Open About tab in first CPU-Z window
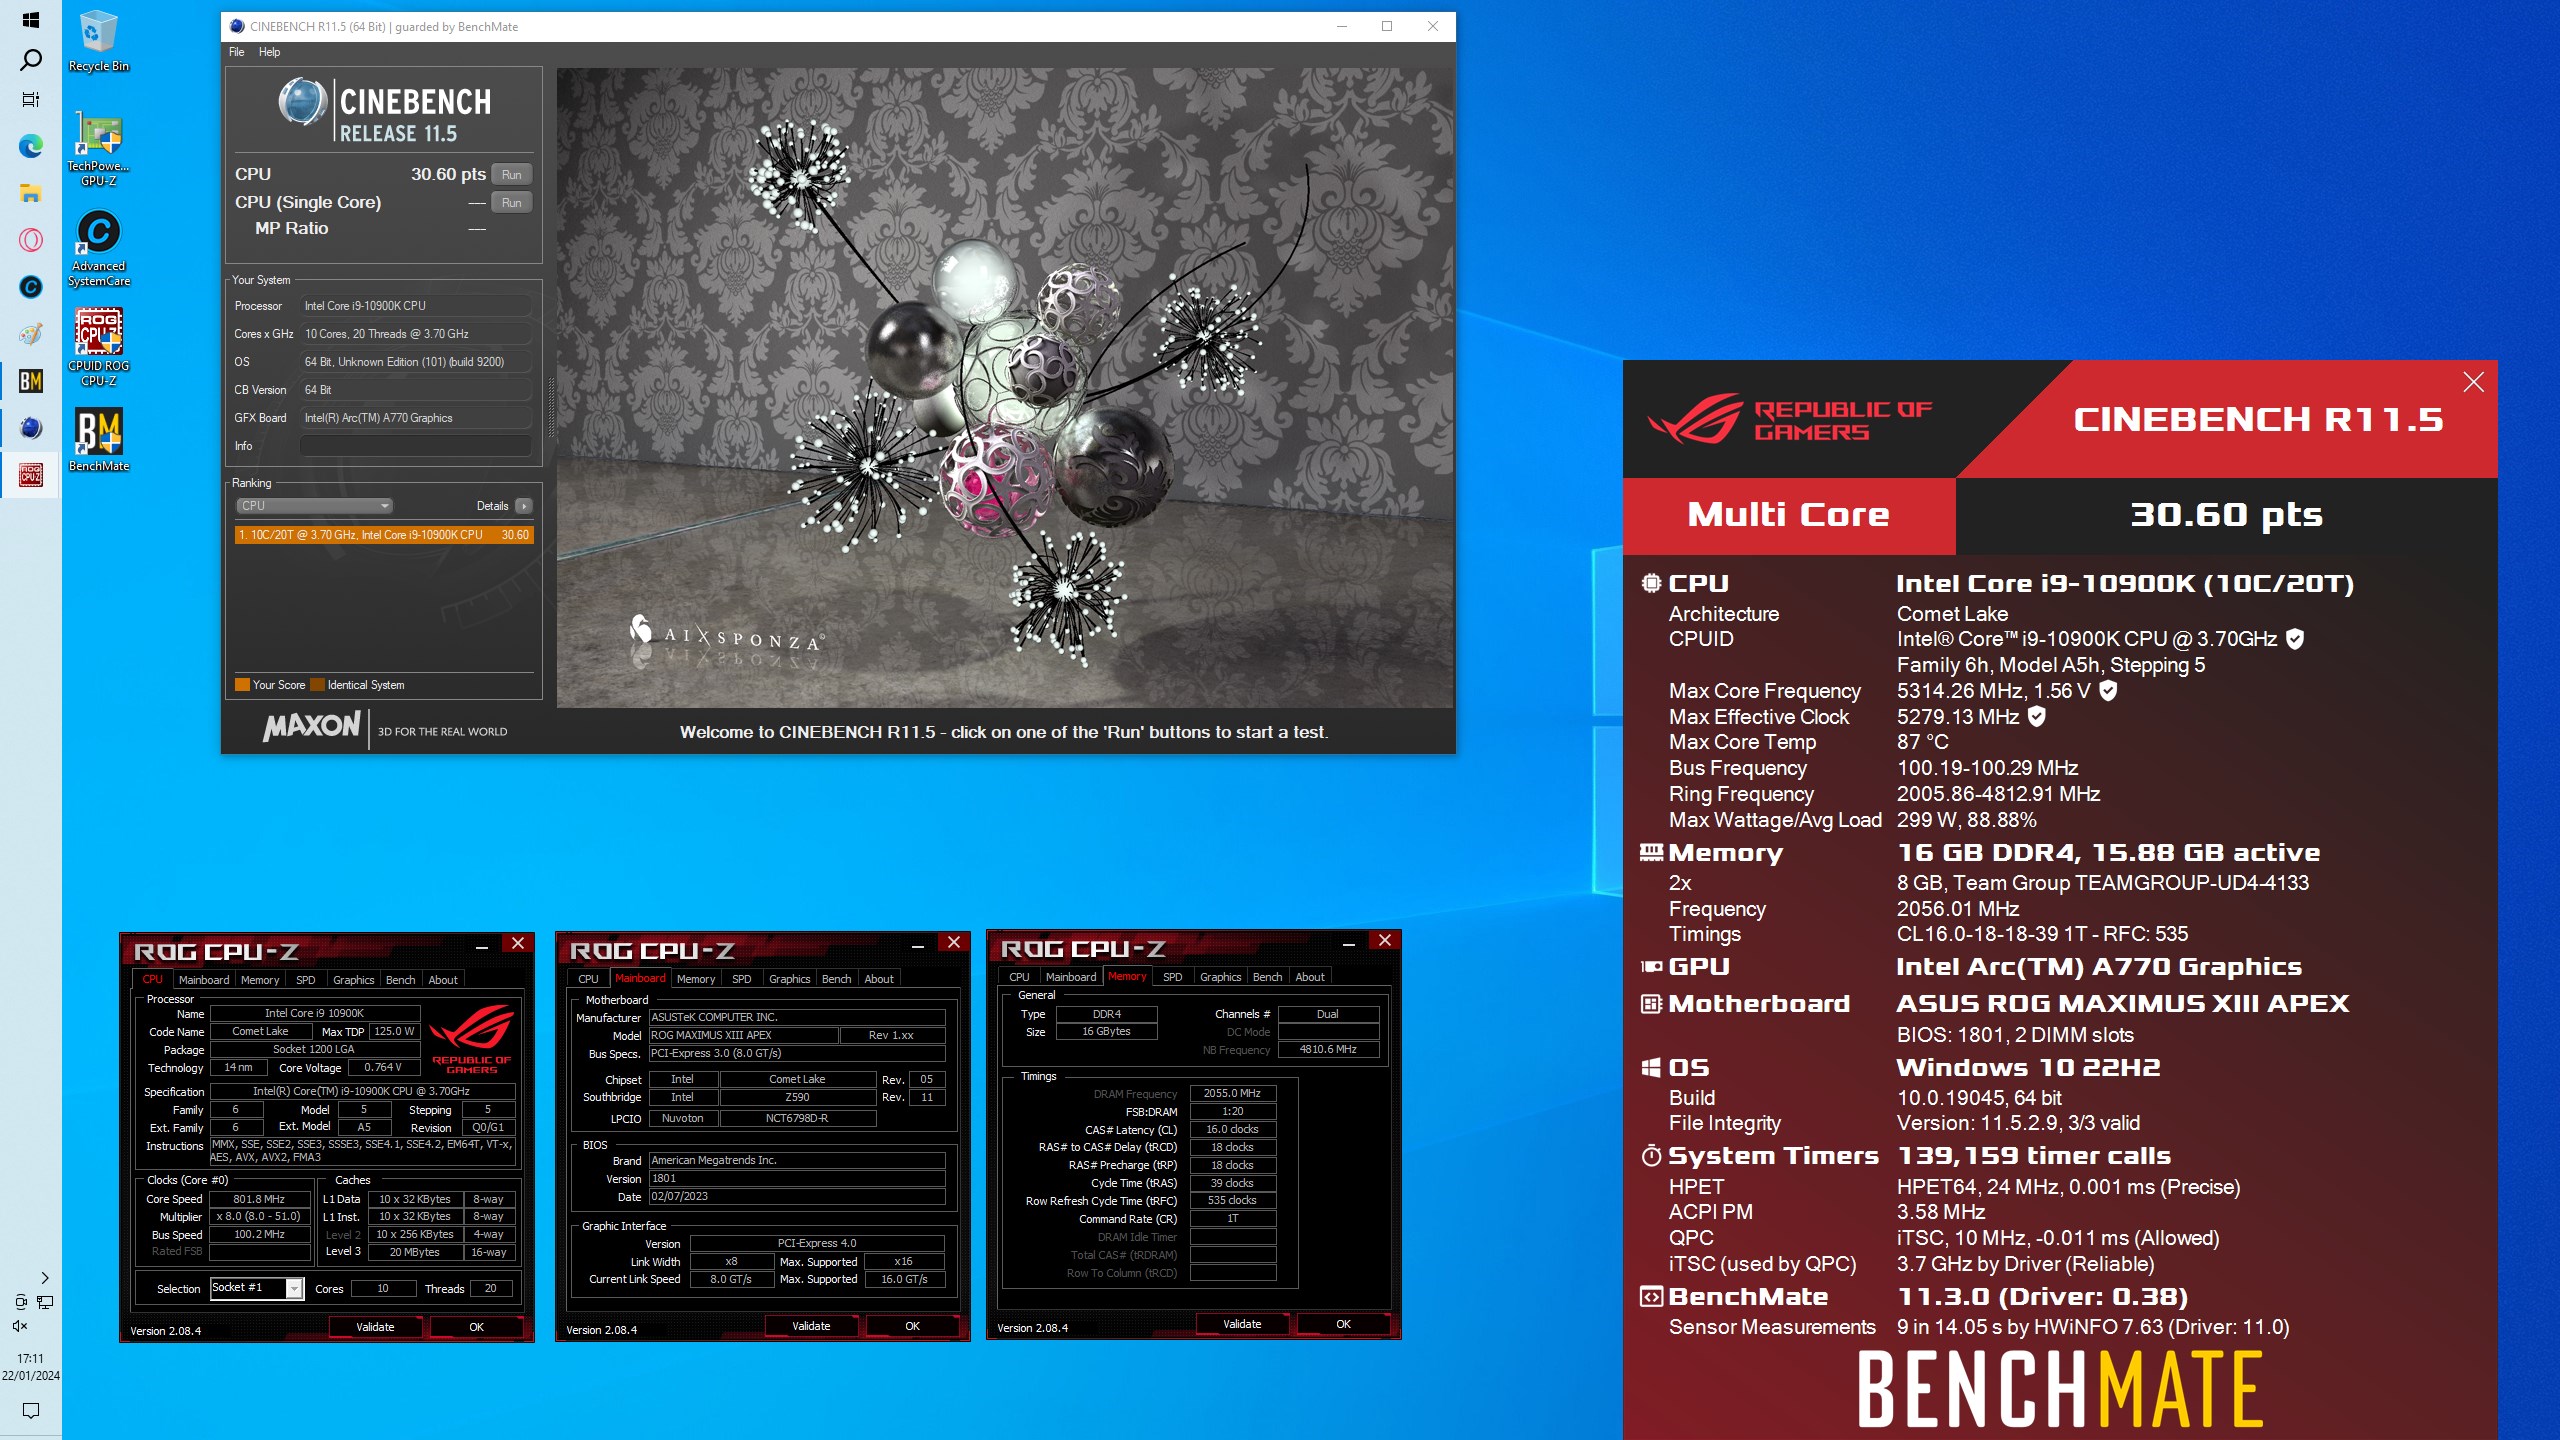 tap(443, 980)
